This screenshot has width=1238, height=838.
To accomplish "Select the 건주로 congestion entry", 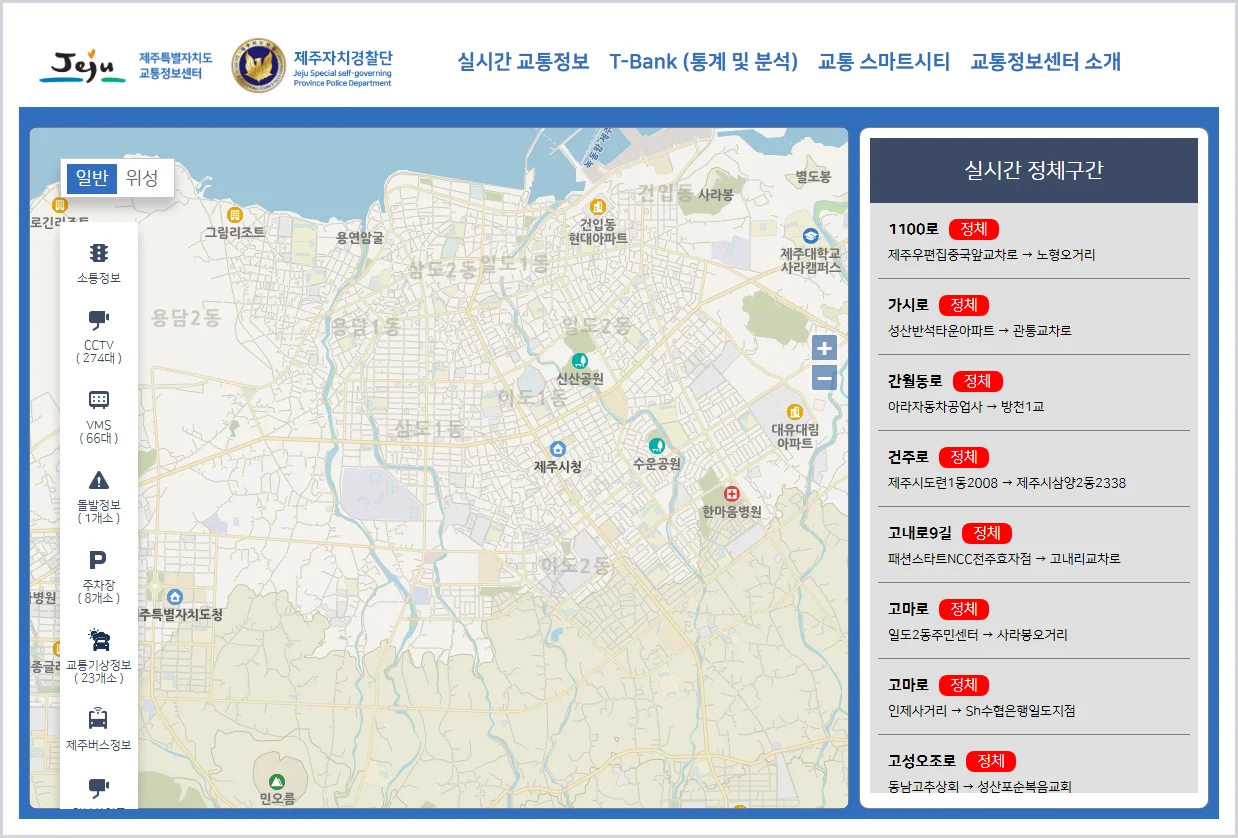I will click(1034, 469).
